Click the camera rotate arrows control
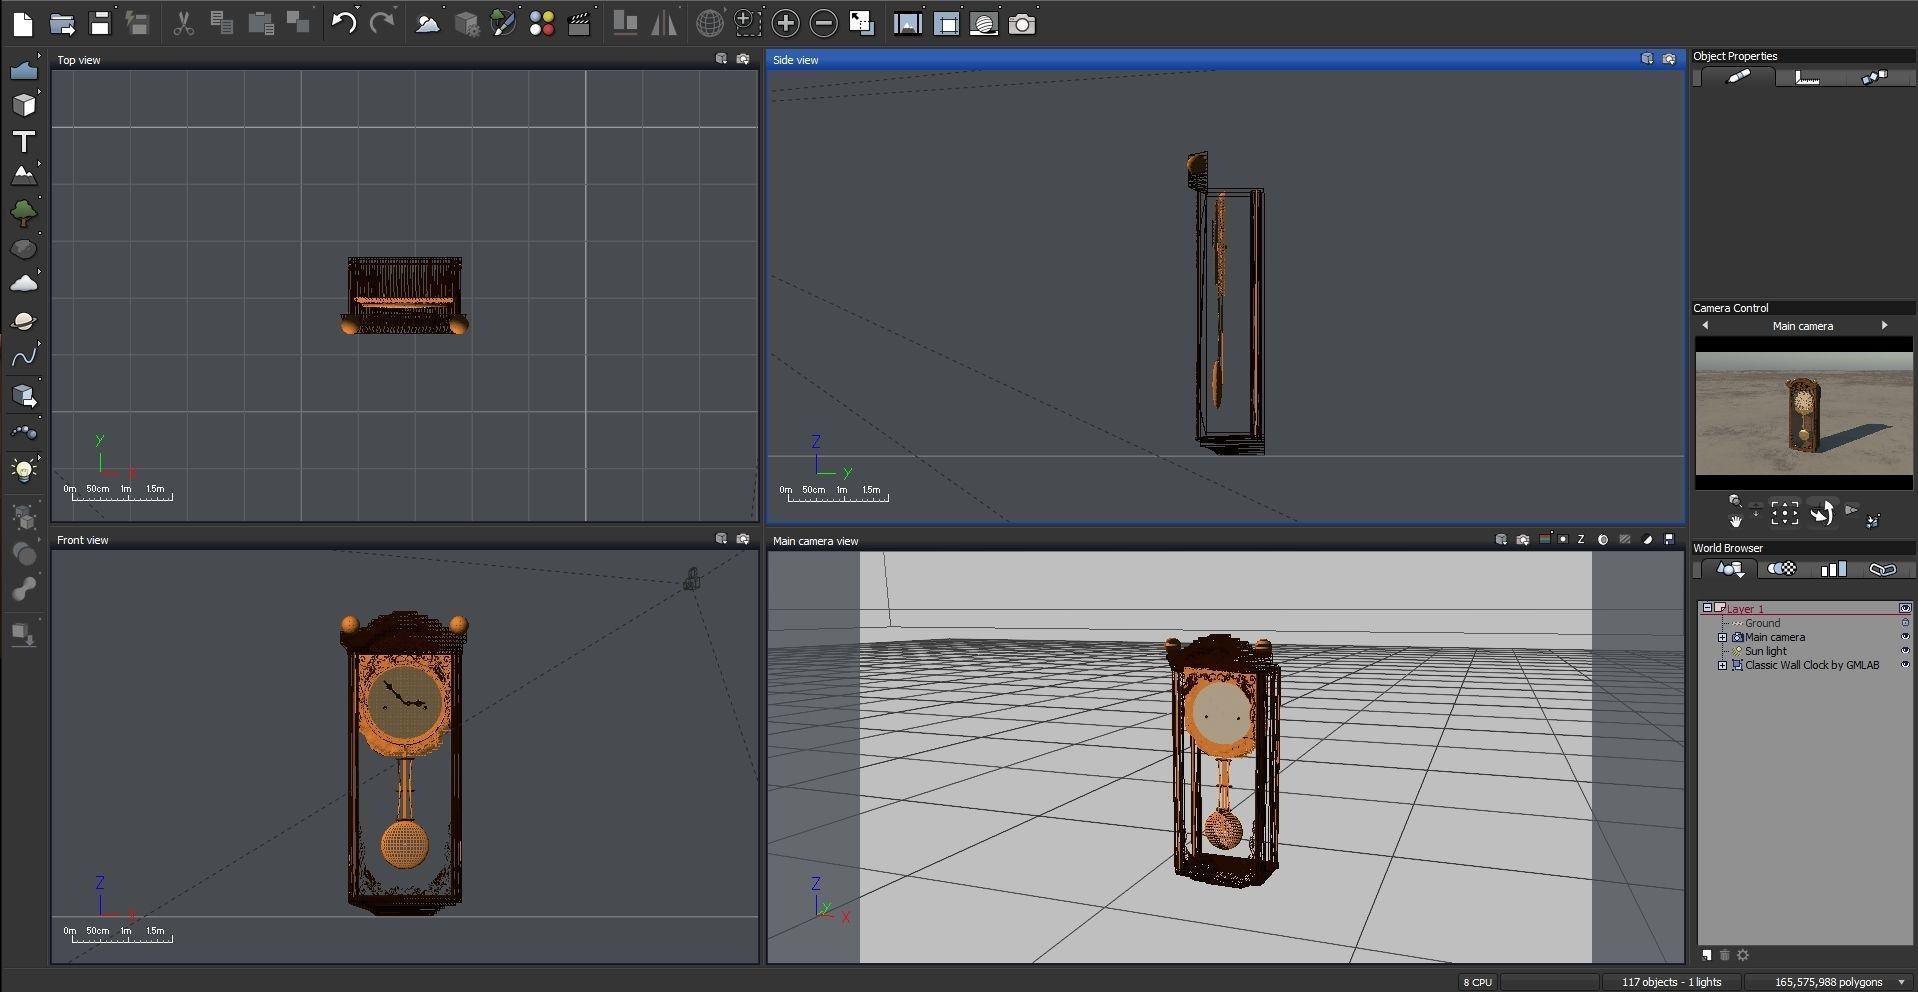Viewport: 1918px width, 992px height. 1821,513
